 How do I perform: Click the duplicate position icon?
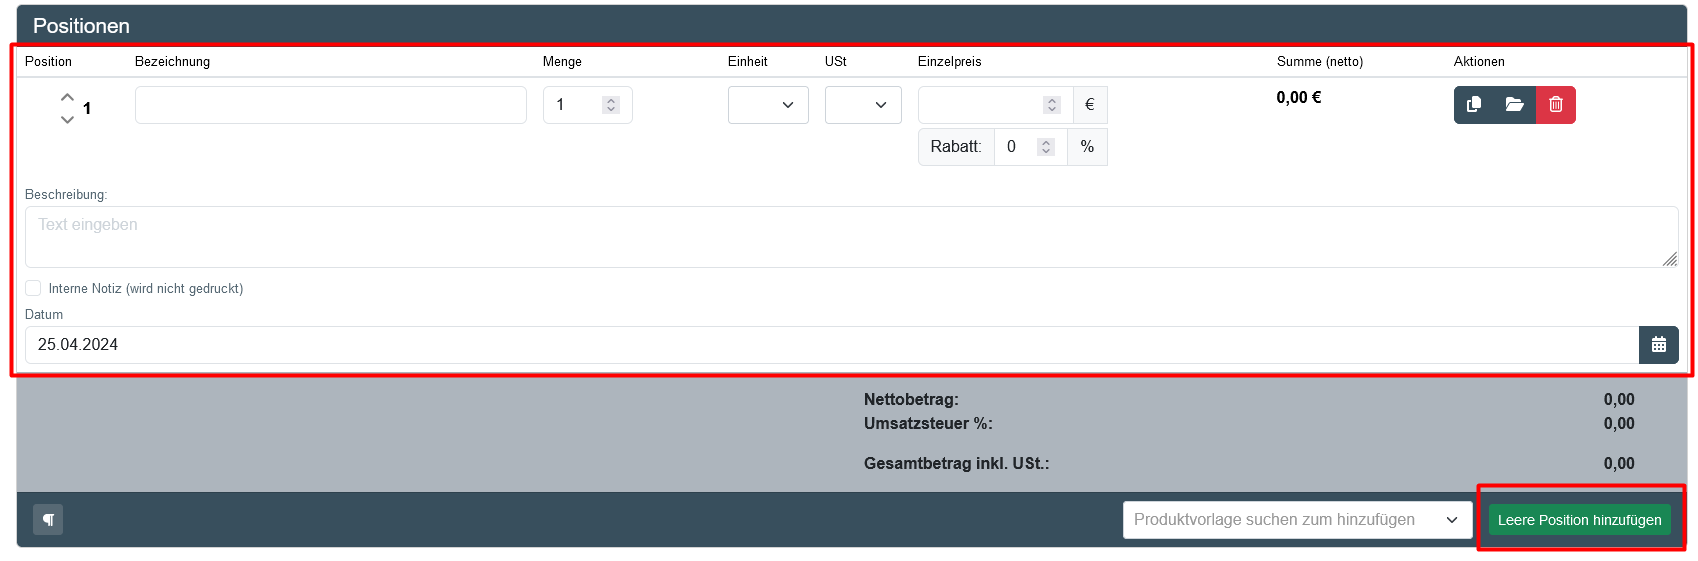coord(1474,105)
